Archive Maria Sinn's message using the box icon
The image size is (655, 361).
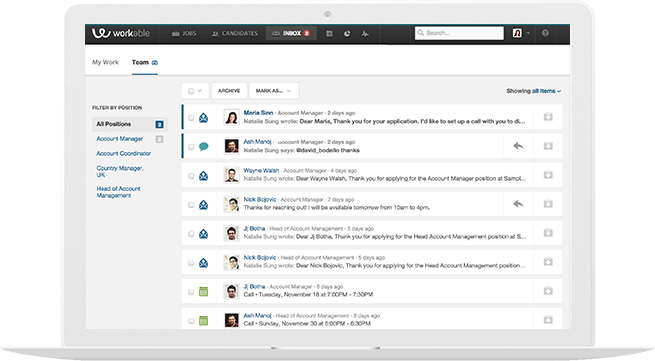(548, 117)
